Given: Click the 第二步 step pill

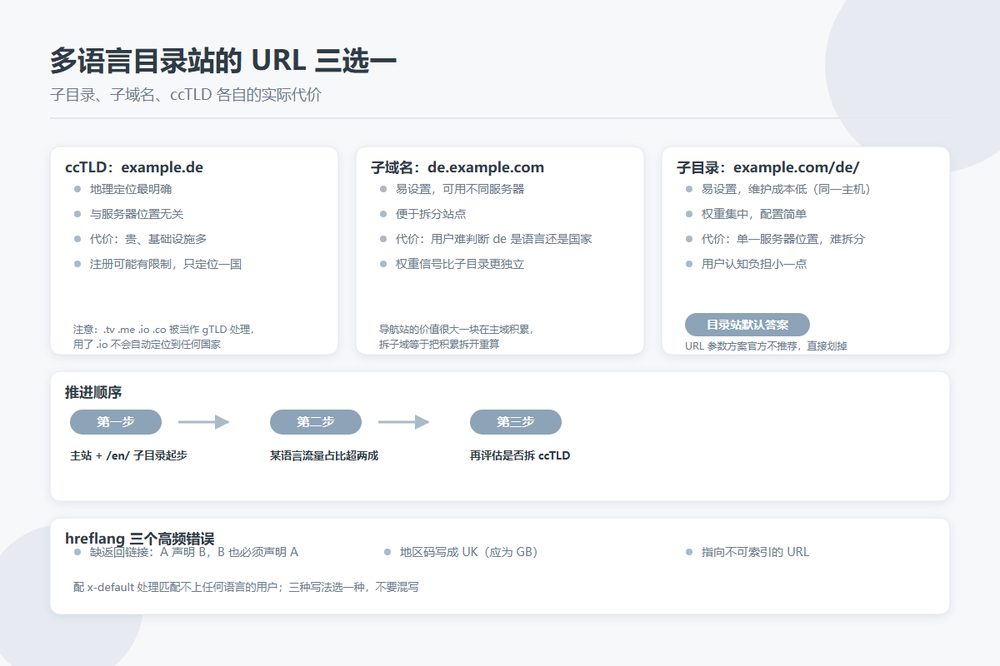Looking at the screenshot, I should (316, 422).
